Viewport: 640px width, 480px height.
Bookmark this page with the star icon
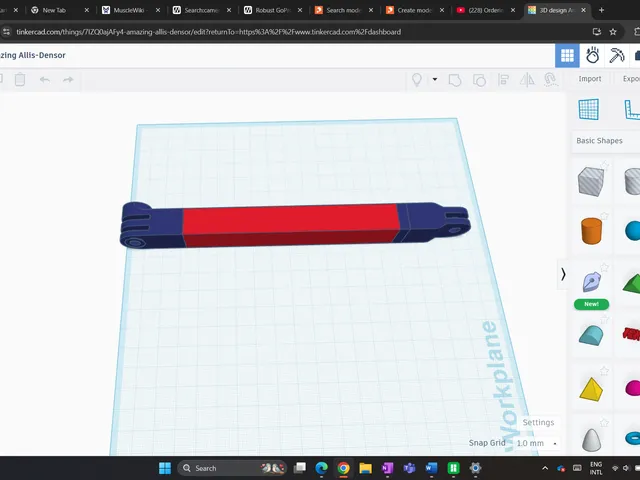coord(613,32)
